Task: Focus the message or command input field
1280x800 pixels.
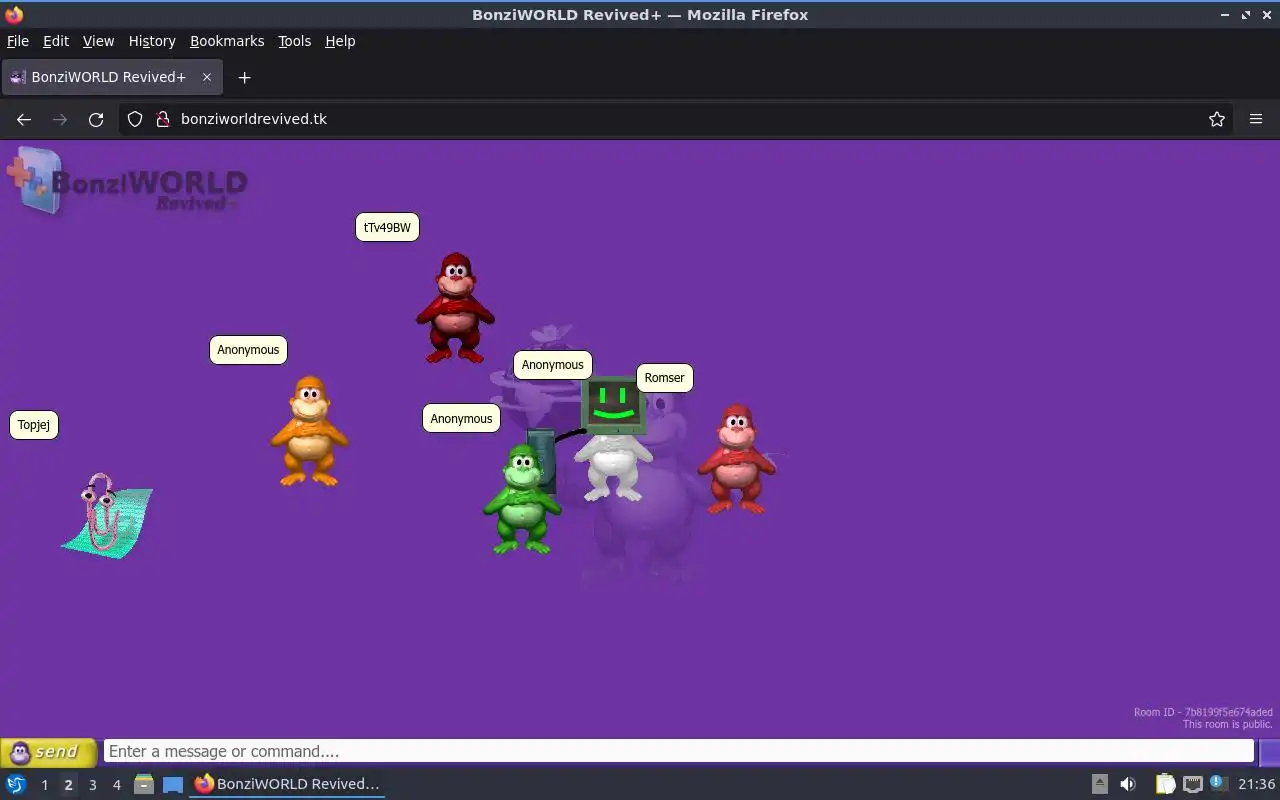Action: coord(678,752)
